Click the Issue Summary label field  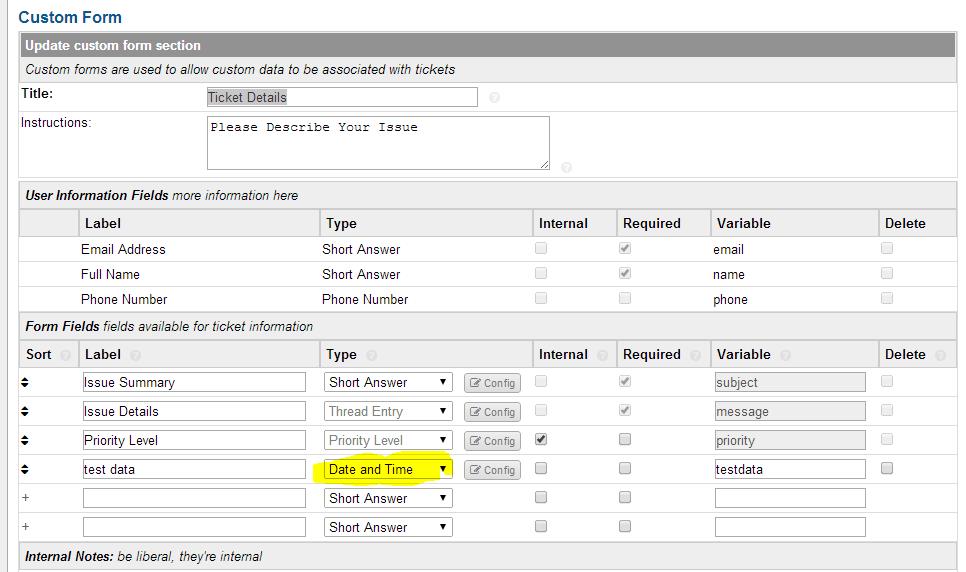(194, 382)
